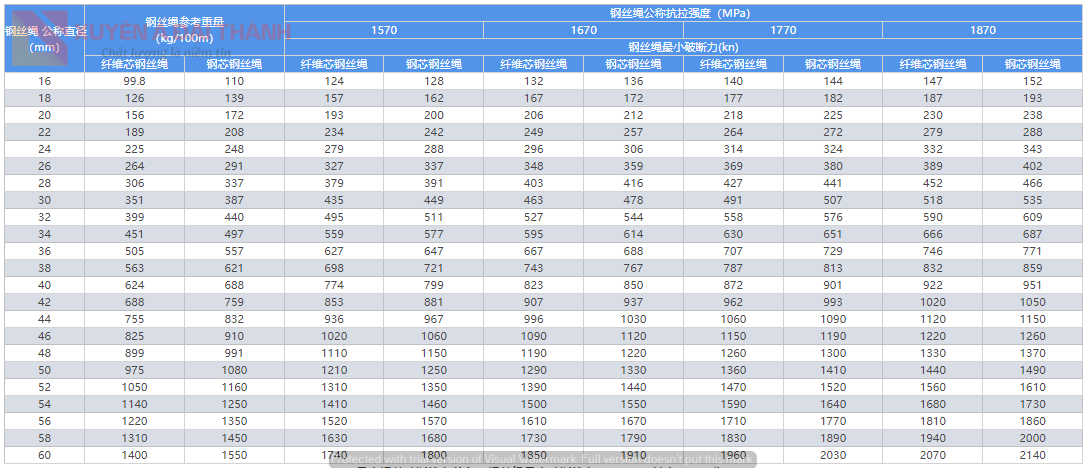Click 纤维芯钢丝绳 subheader under 1570
1086x468 pixels.
[334, 64]
